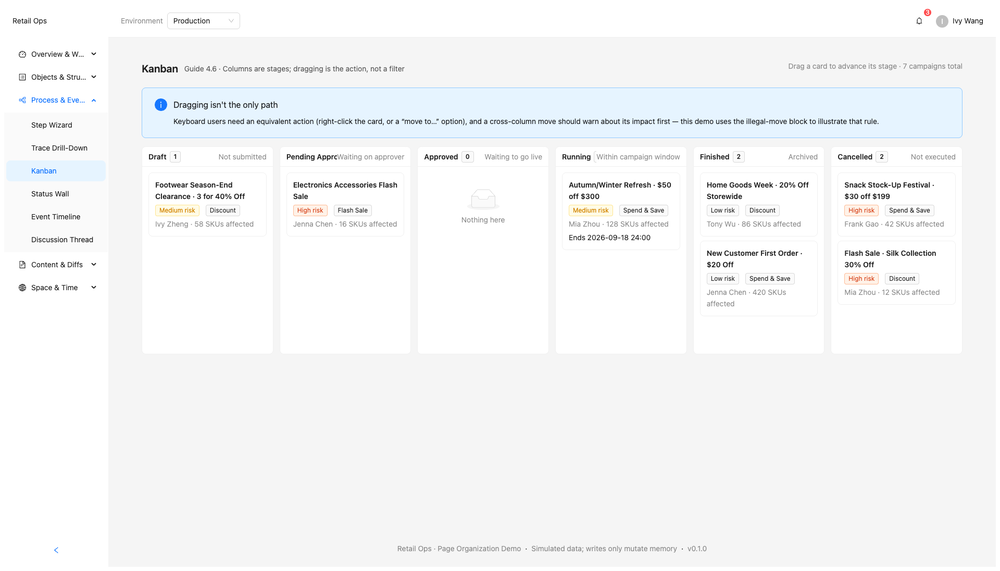Open the Status Wall page
This screenshot has width=1000, height=571.
(55, 194)
